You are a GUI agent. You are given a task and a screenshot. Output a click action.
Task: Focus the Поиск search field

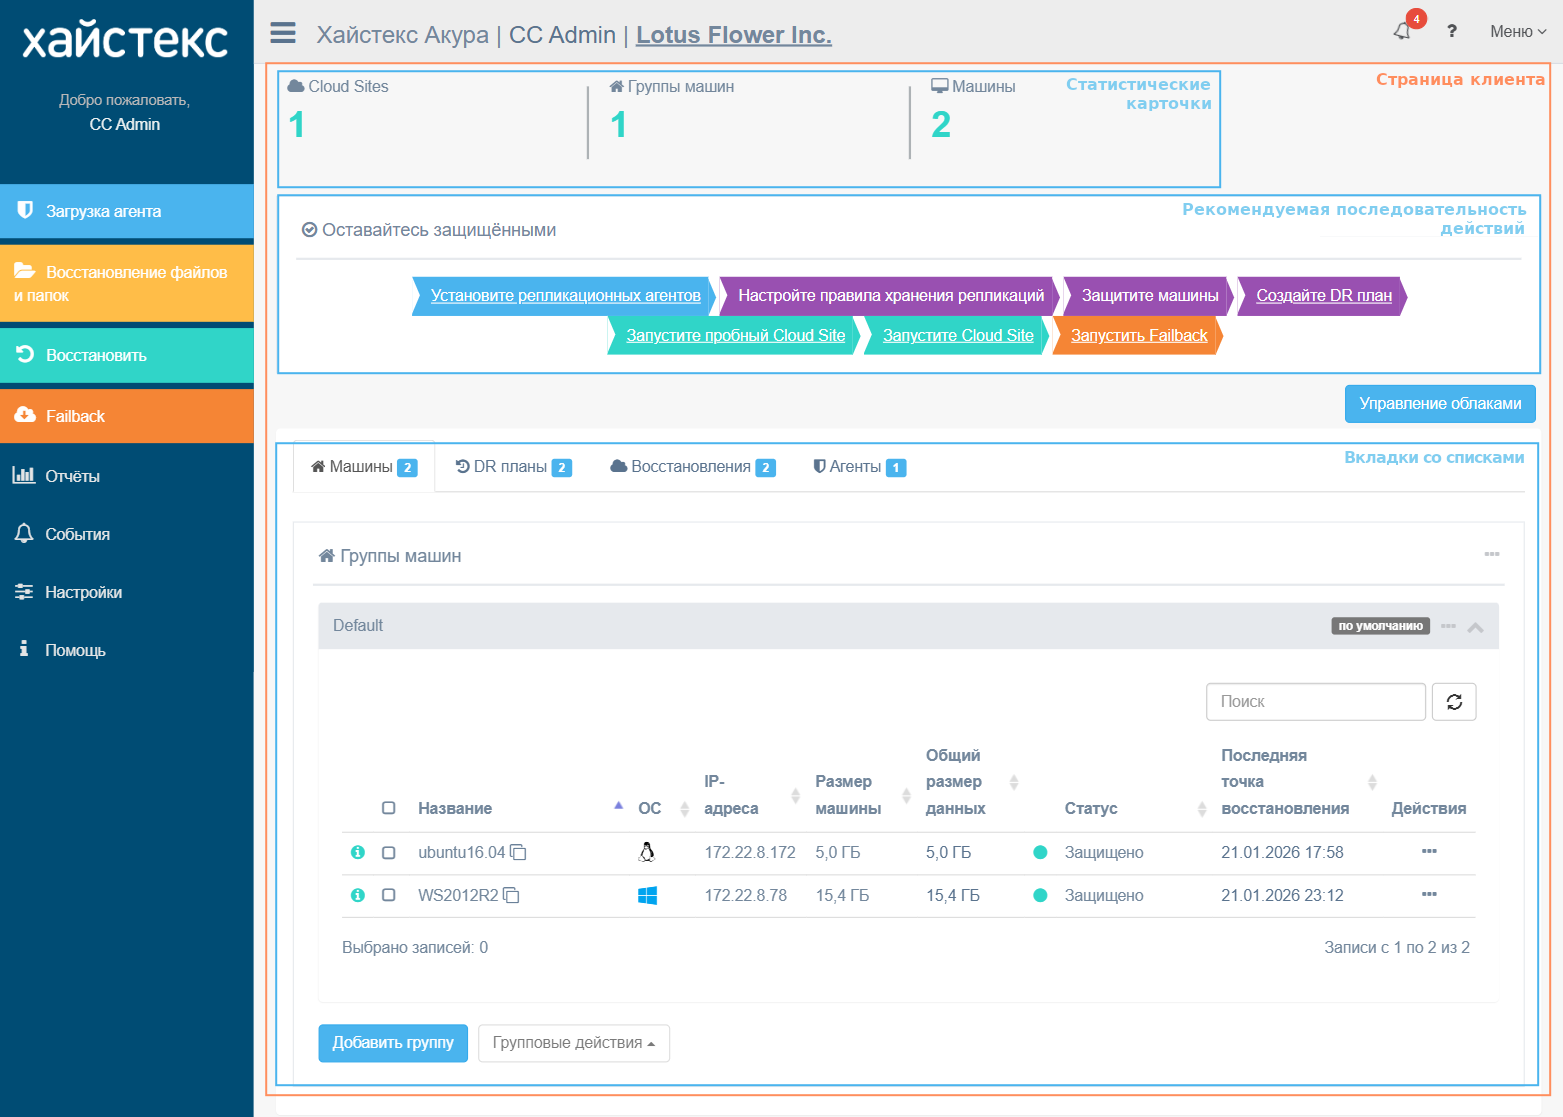(1316, 702)
